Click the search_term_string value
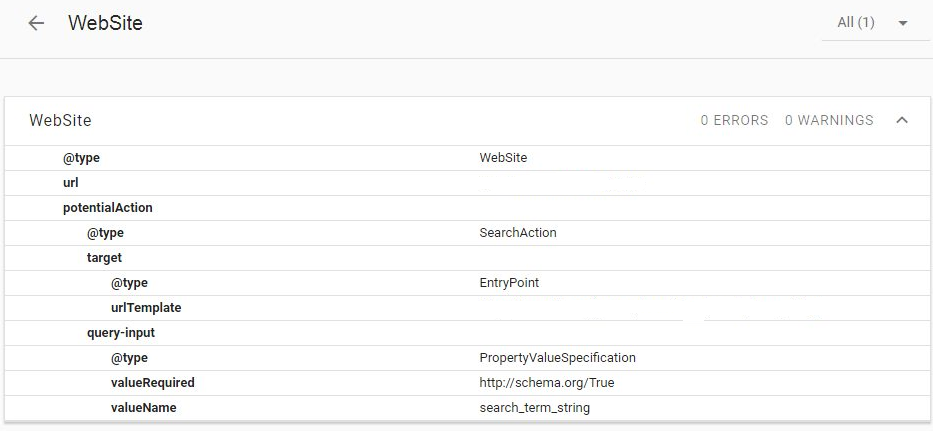The width and height of the screenshot is (933, 431). coord(534,408)
